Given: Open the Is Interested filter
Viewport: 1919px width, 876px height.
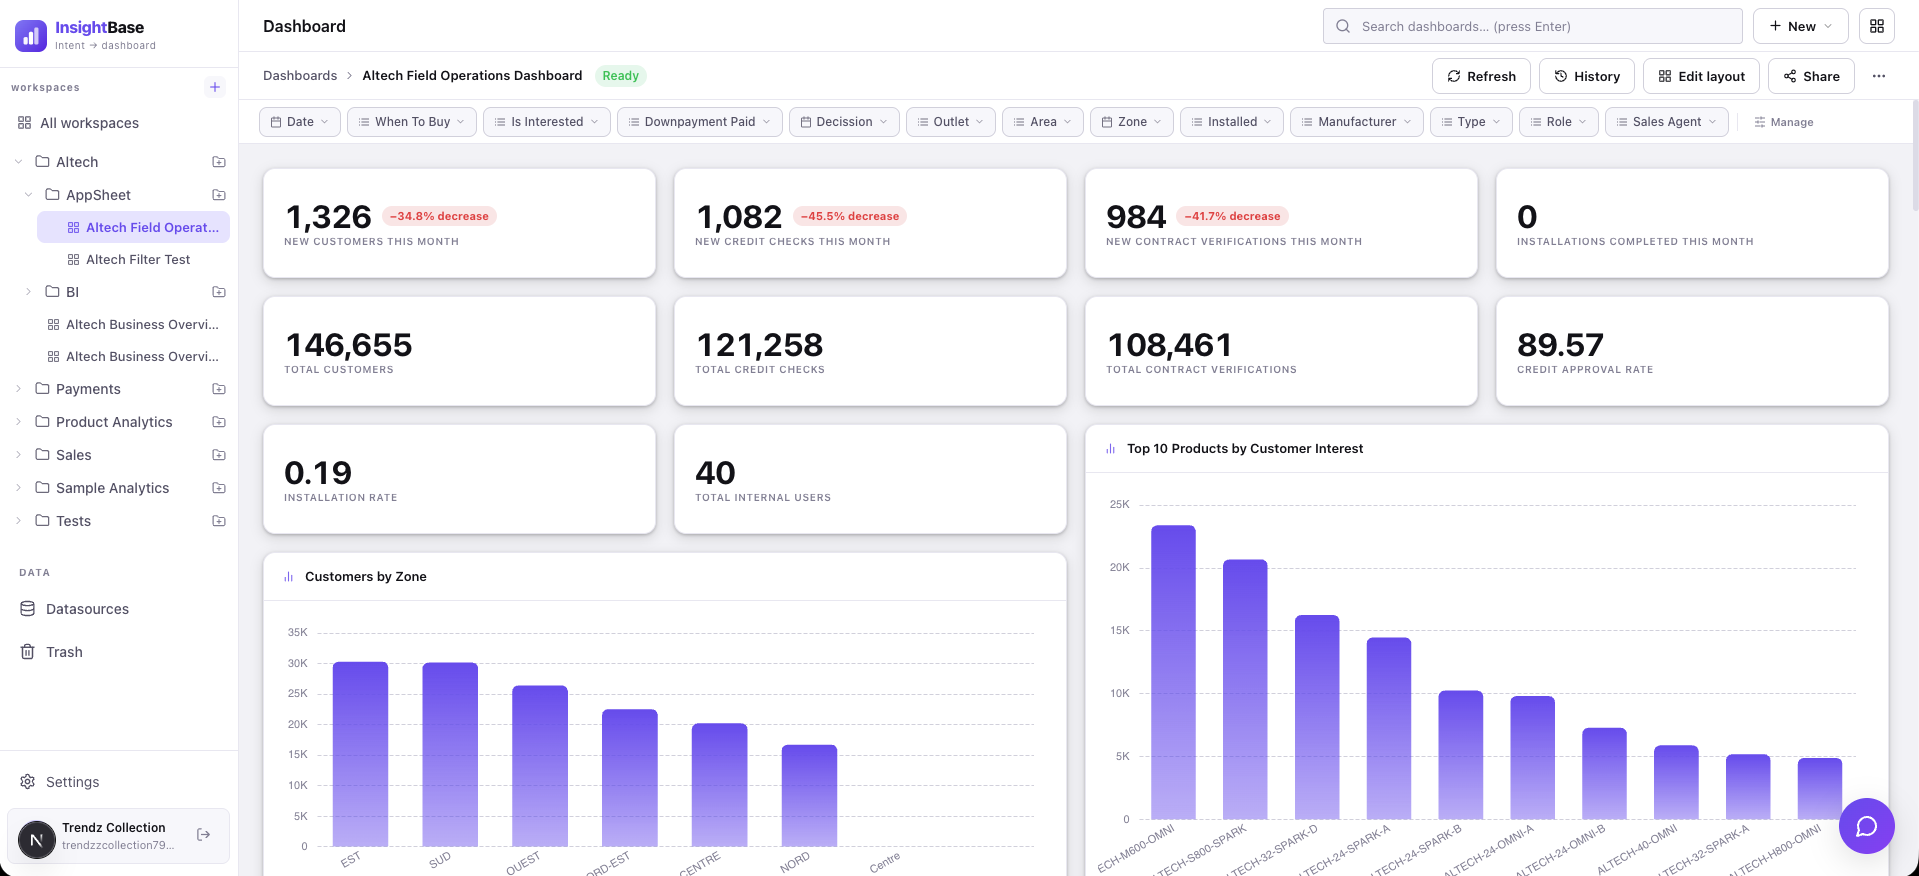Looking at the screenshot, I should pos(547,122).
